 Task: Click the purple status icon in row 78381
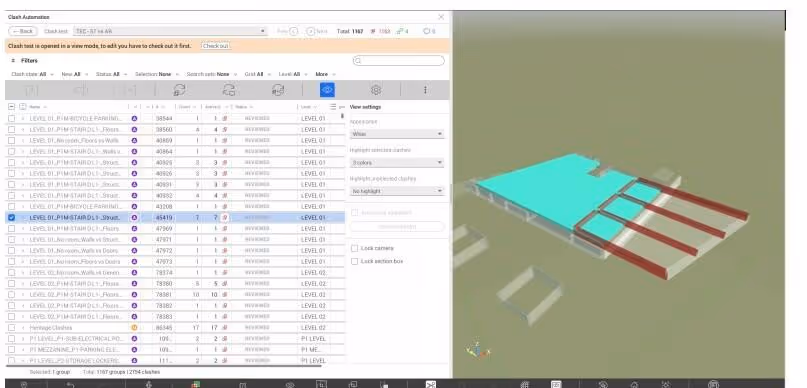(x=134, y=295)
